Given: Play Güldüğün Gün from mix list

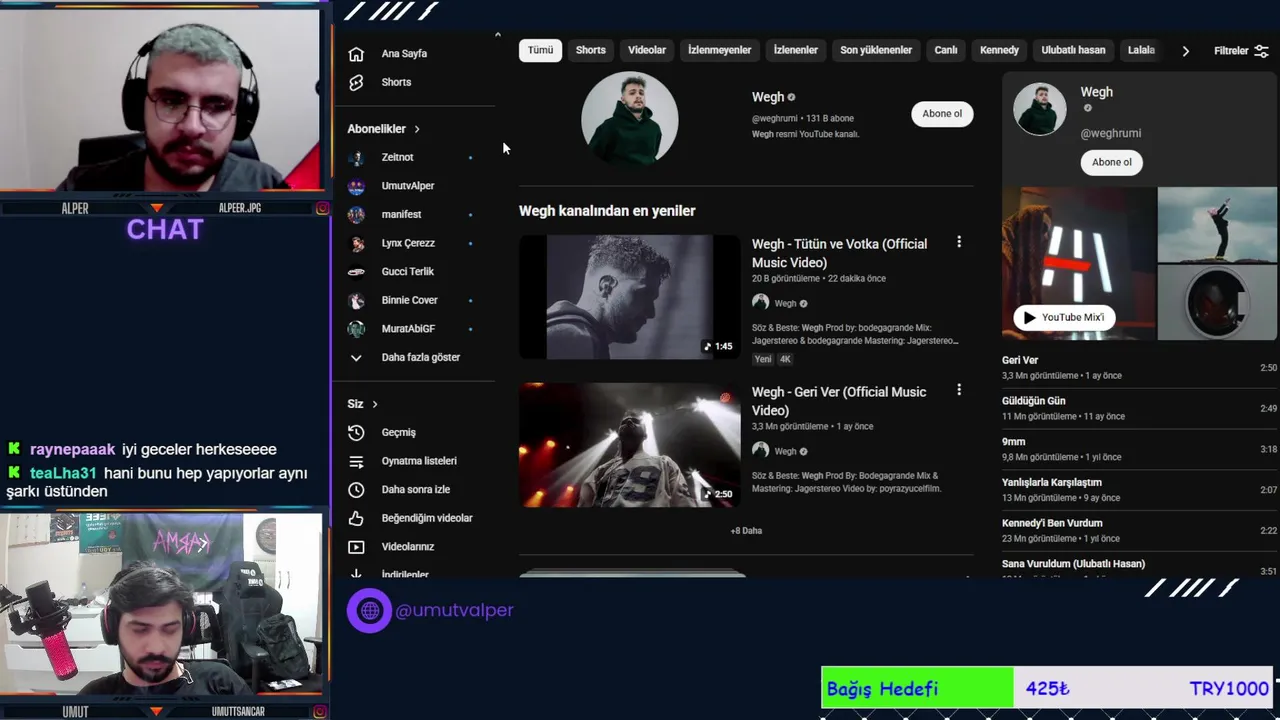Looking at the screenshot, I should coord(1139,408).
